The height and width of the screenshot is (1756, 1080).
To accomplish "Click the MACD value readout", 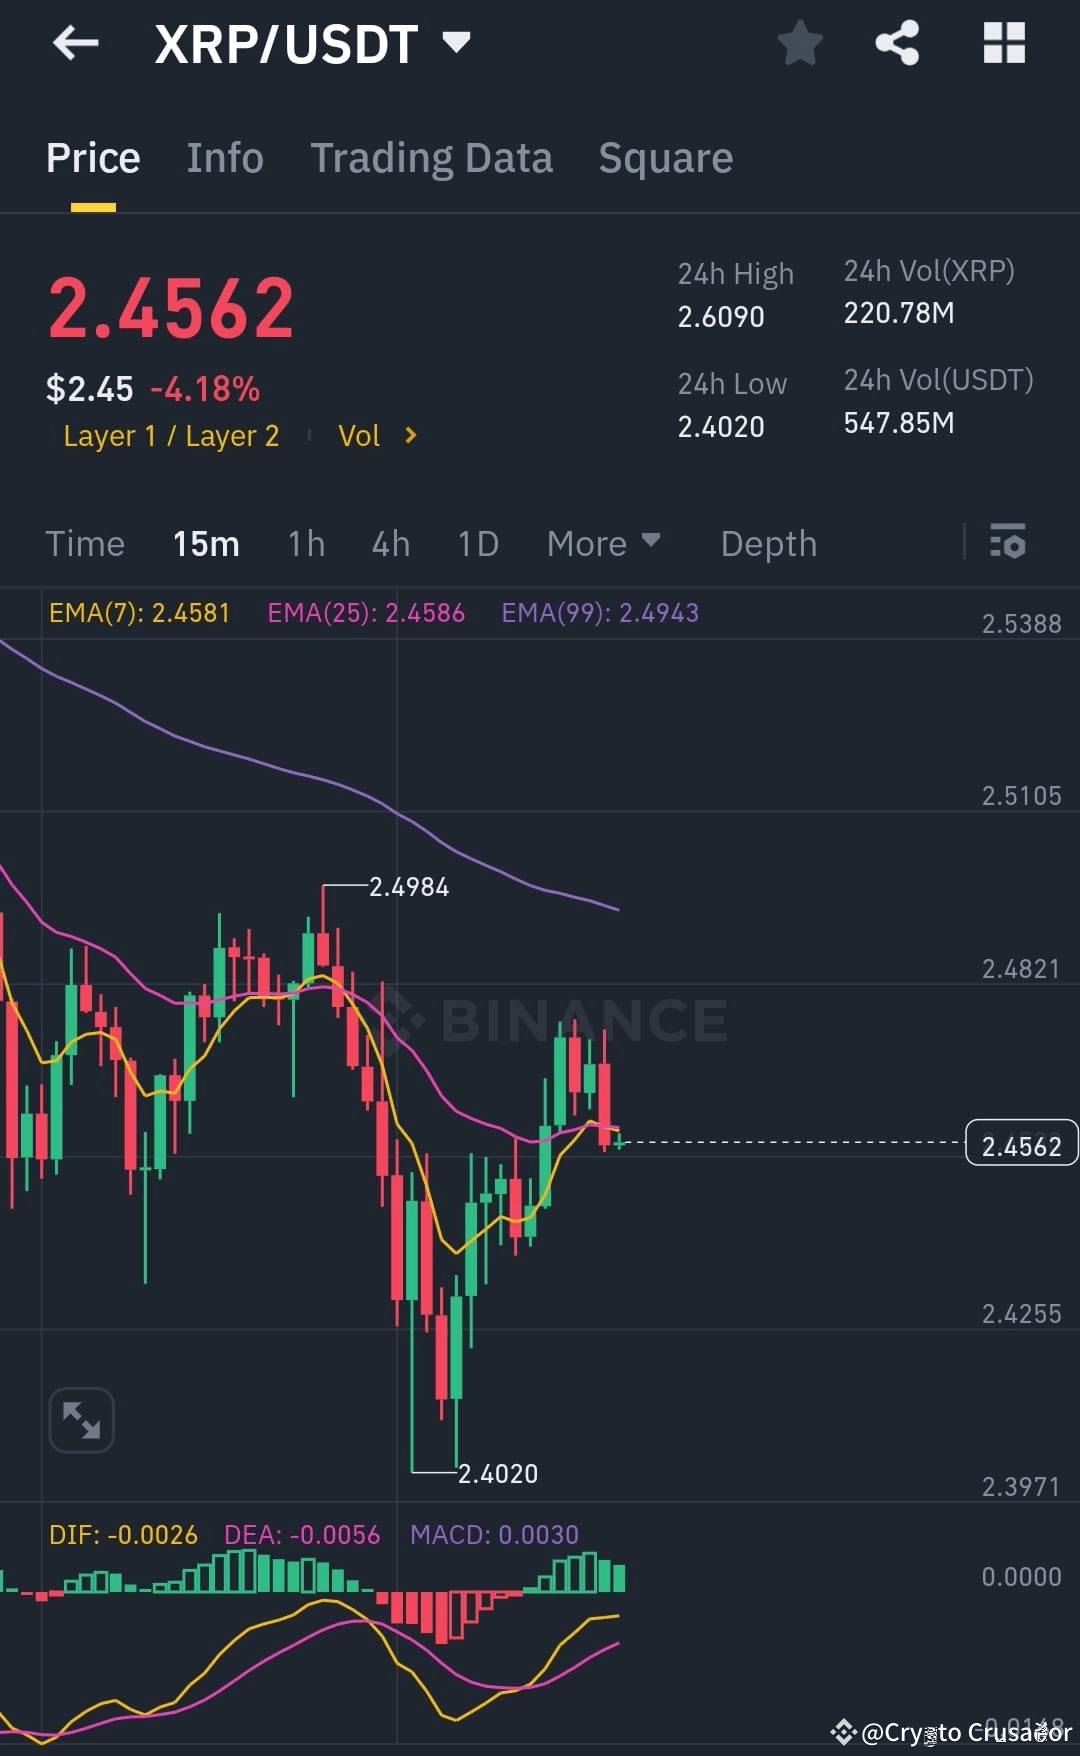I will tap(494, 1534).
